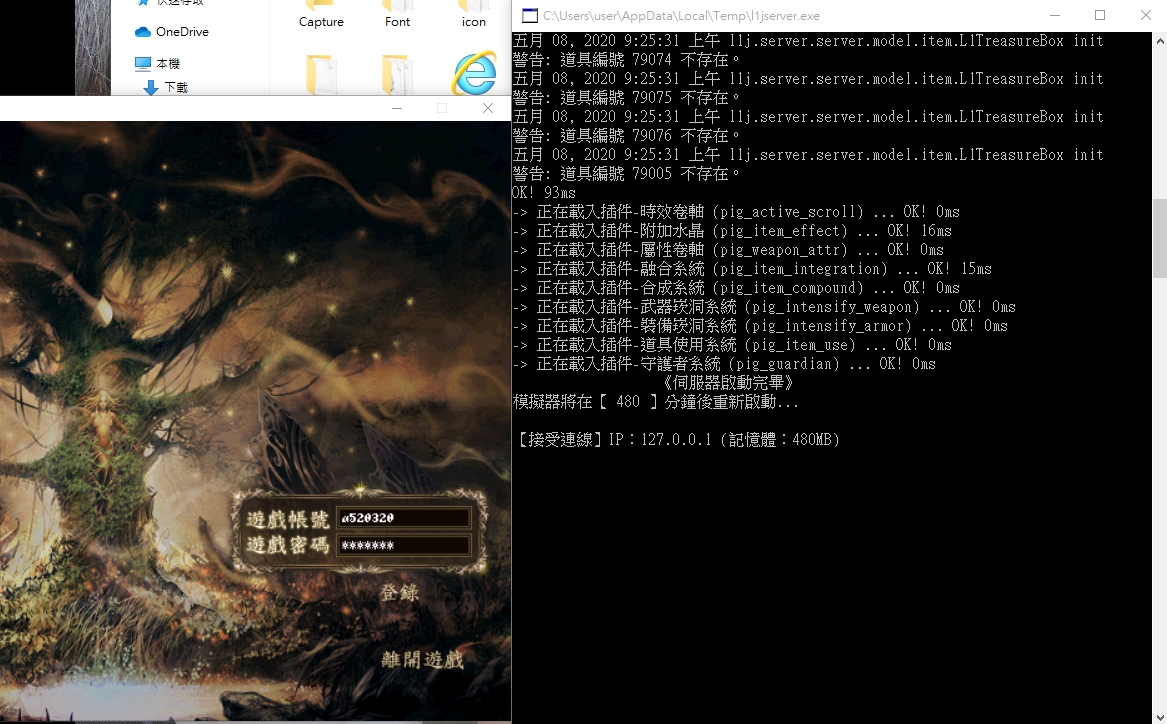Open the Internet Explorer shortcut icon
Viewport: 1167px width, 724px height.
point(474,73)
